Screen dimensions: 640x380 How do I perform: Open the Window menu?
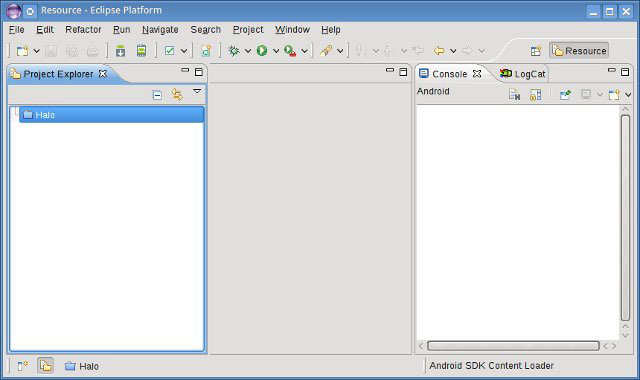tap(292, 30)
